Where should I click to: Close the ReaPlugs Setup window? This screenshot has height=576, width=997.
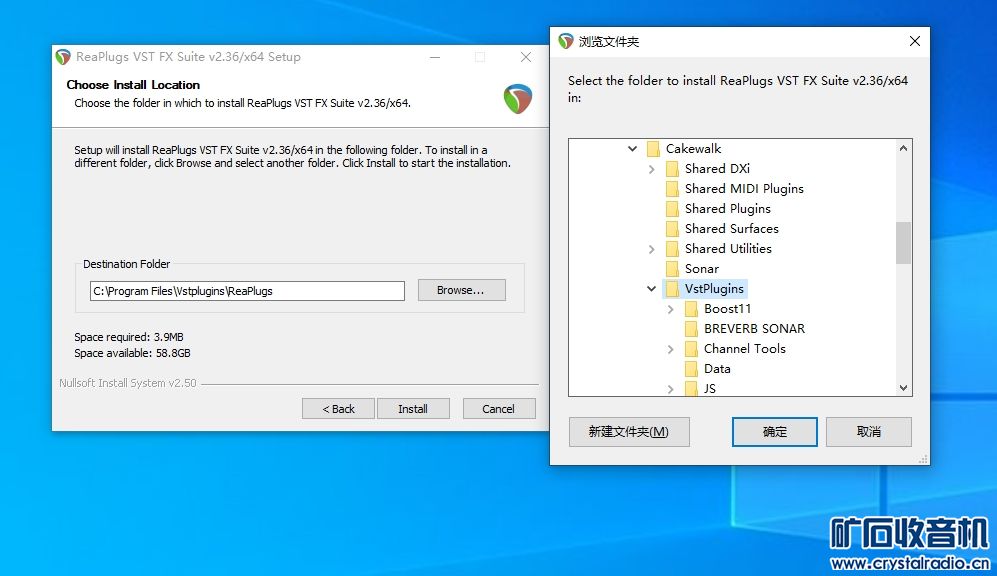pyautogui.click(x=526, y=57)
